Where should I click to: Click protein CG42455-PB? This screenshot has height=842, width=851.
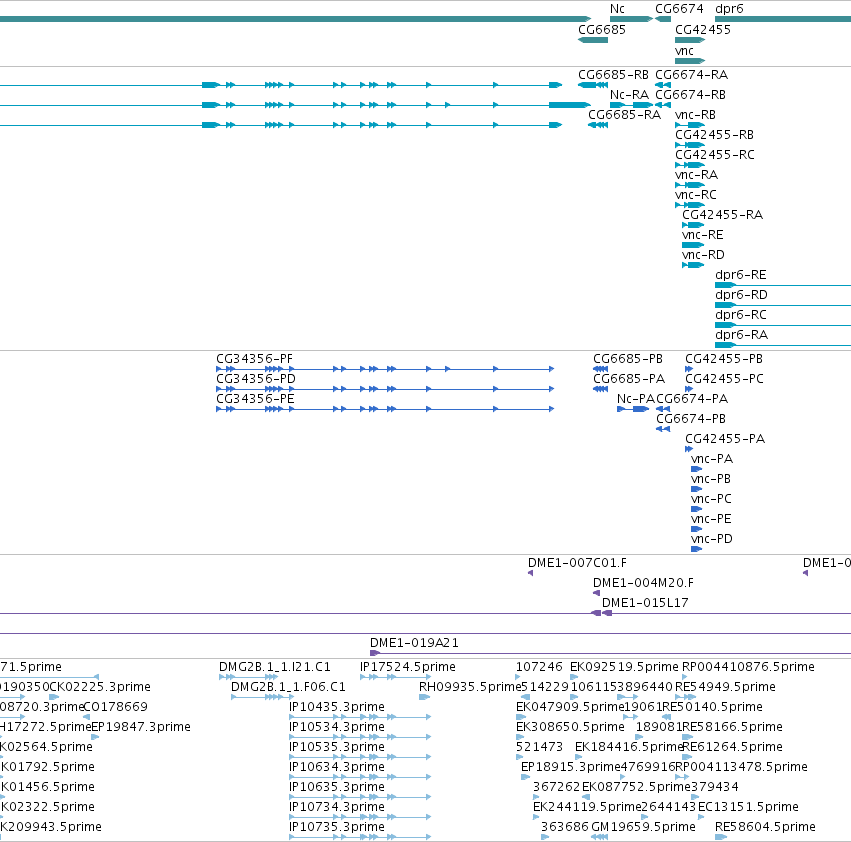724,359
